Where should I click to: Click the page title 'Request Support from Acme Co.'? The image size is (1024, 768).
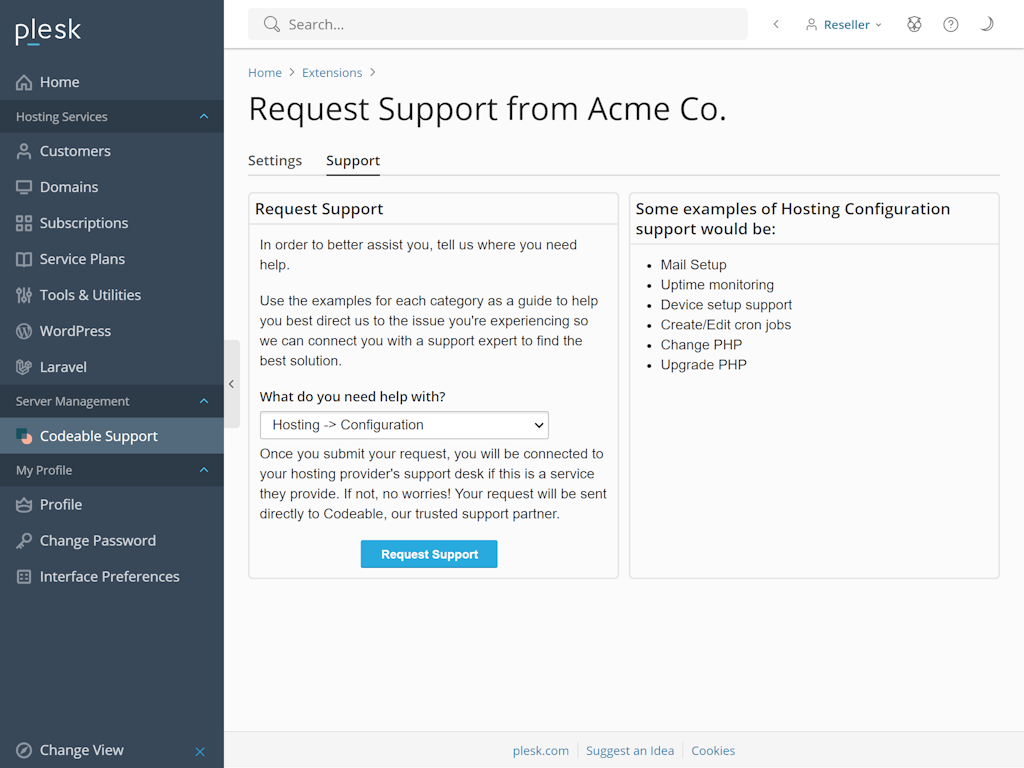(x=487, y=109)
